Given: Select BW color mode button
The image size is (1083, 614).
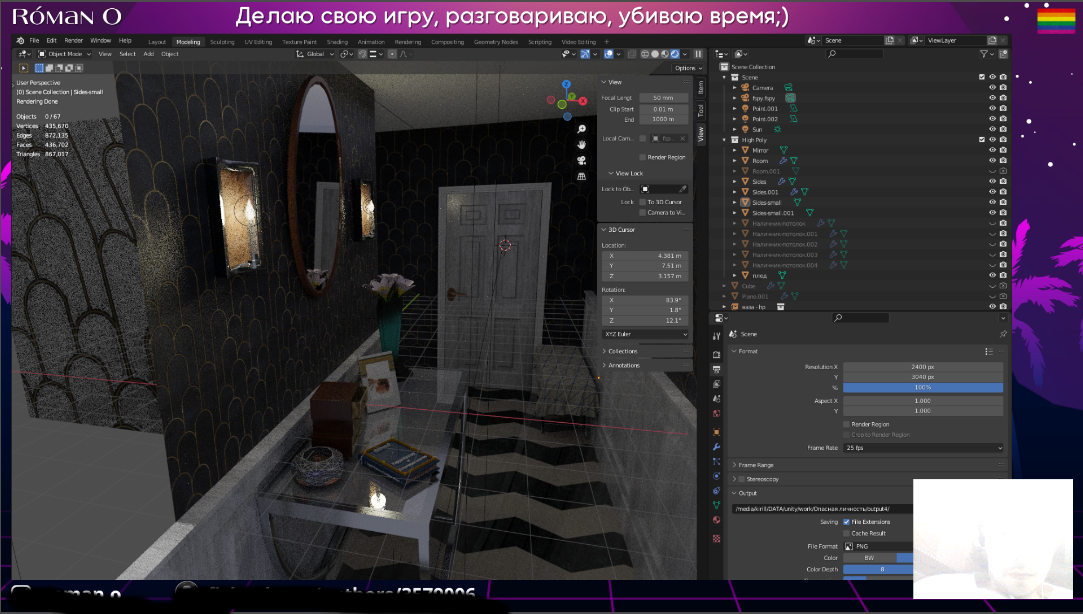Looking at the screenshot, I should tap(868, 557).
